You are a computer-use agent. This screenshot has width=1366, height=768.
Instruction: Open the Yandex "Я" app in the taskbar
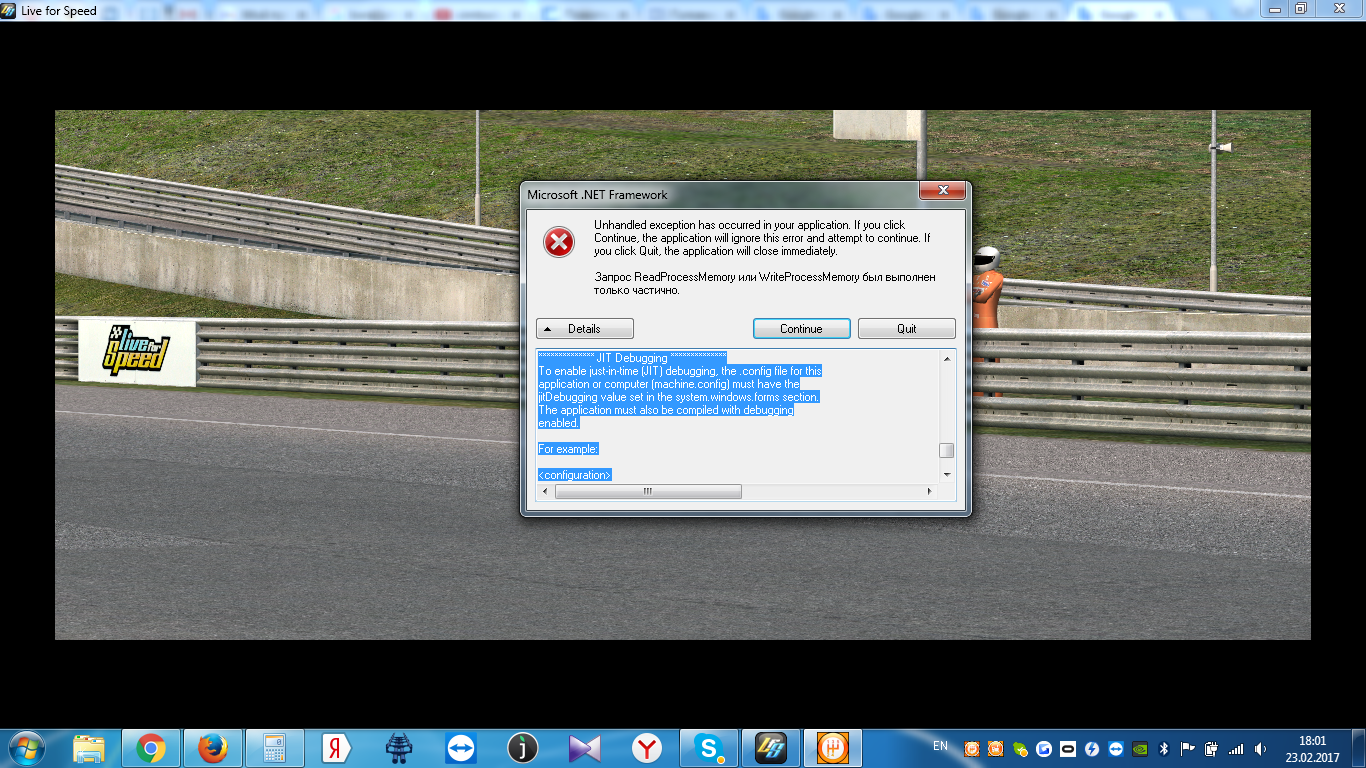(x=336, y=748)
